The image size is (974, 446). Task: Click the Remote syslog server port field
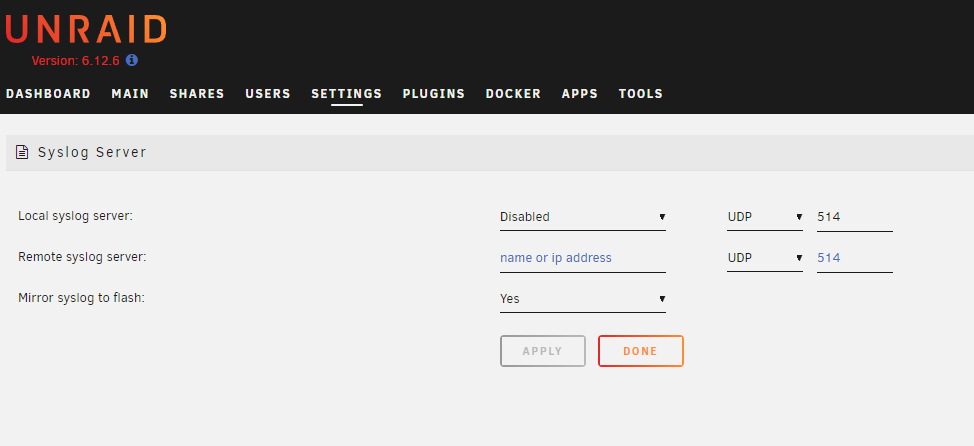click(855, 258)
